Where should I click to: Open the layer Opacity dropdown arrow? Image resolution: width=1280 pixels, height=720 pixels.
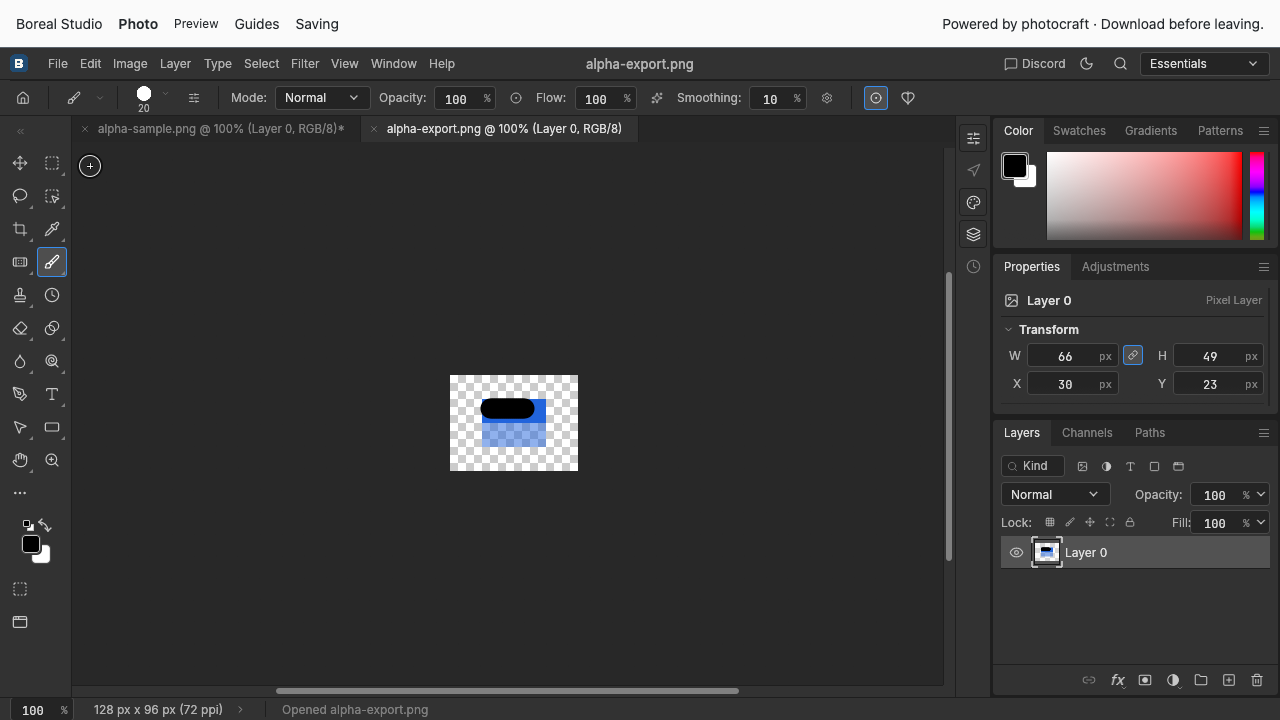pos(1261,494)
